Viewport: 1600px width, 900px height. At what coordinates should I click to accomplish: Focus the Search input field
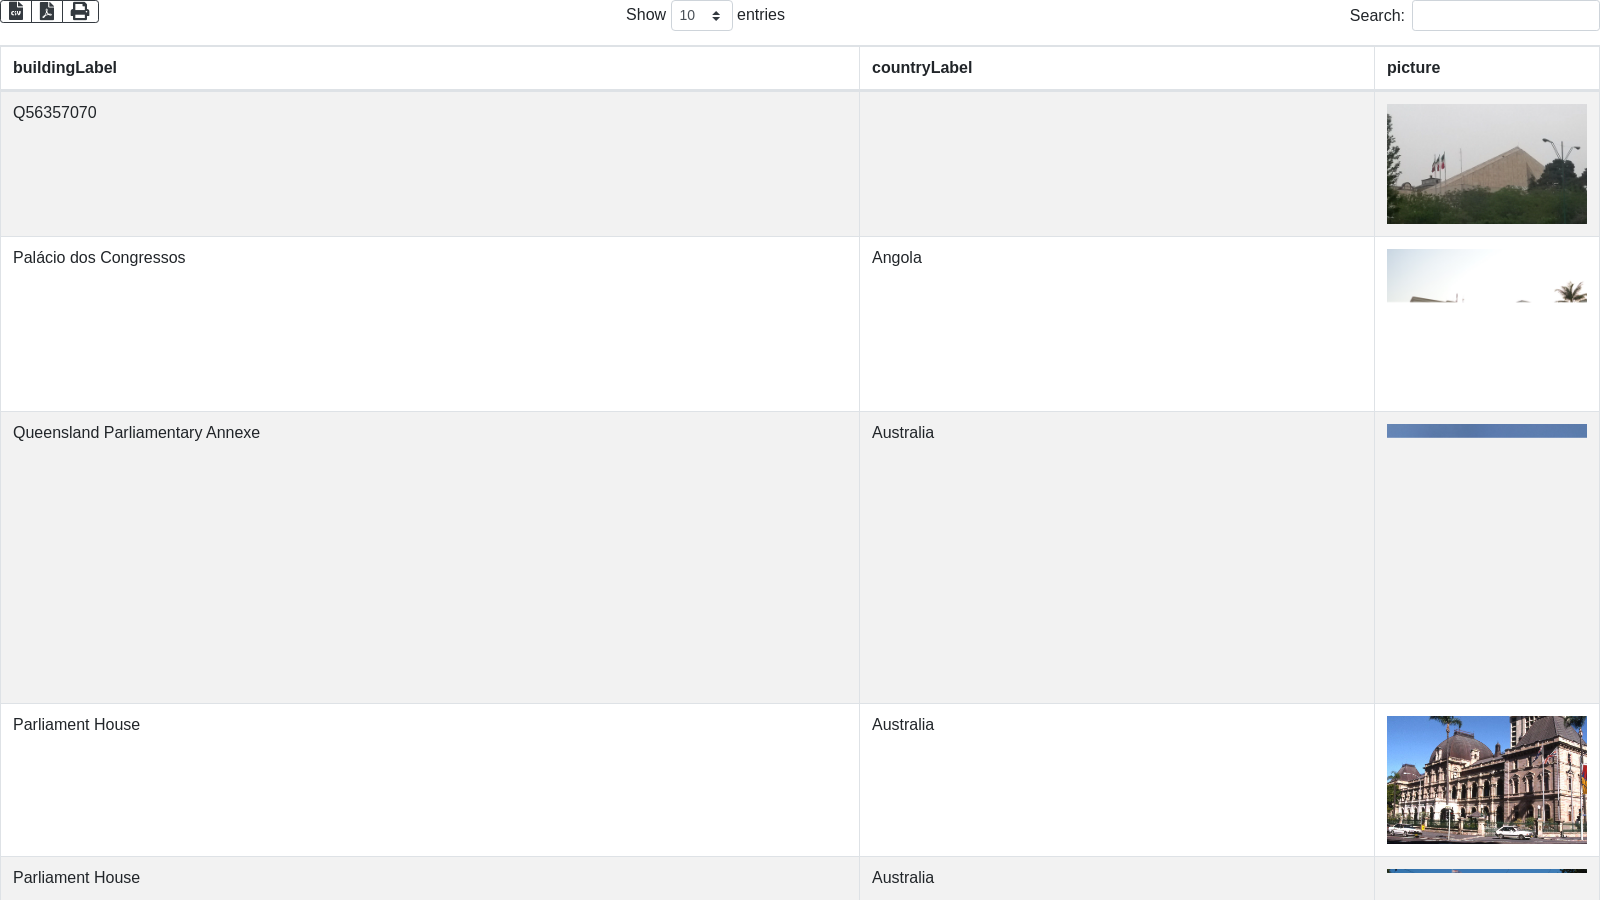click(1505, 16)
